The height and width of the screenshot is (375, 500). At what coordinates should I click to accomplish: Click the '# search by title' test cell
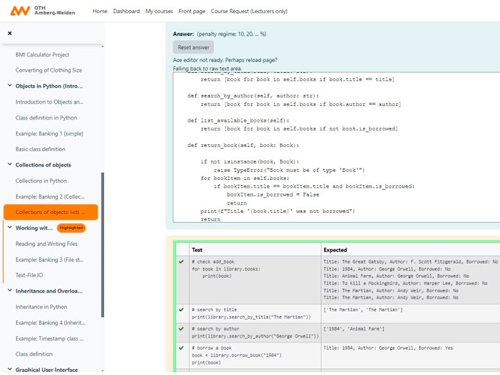point(255,313)
